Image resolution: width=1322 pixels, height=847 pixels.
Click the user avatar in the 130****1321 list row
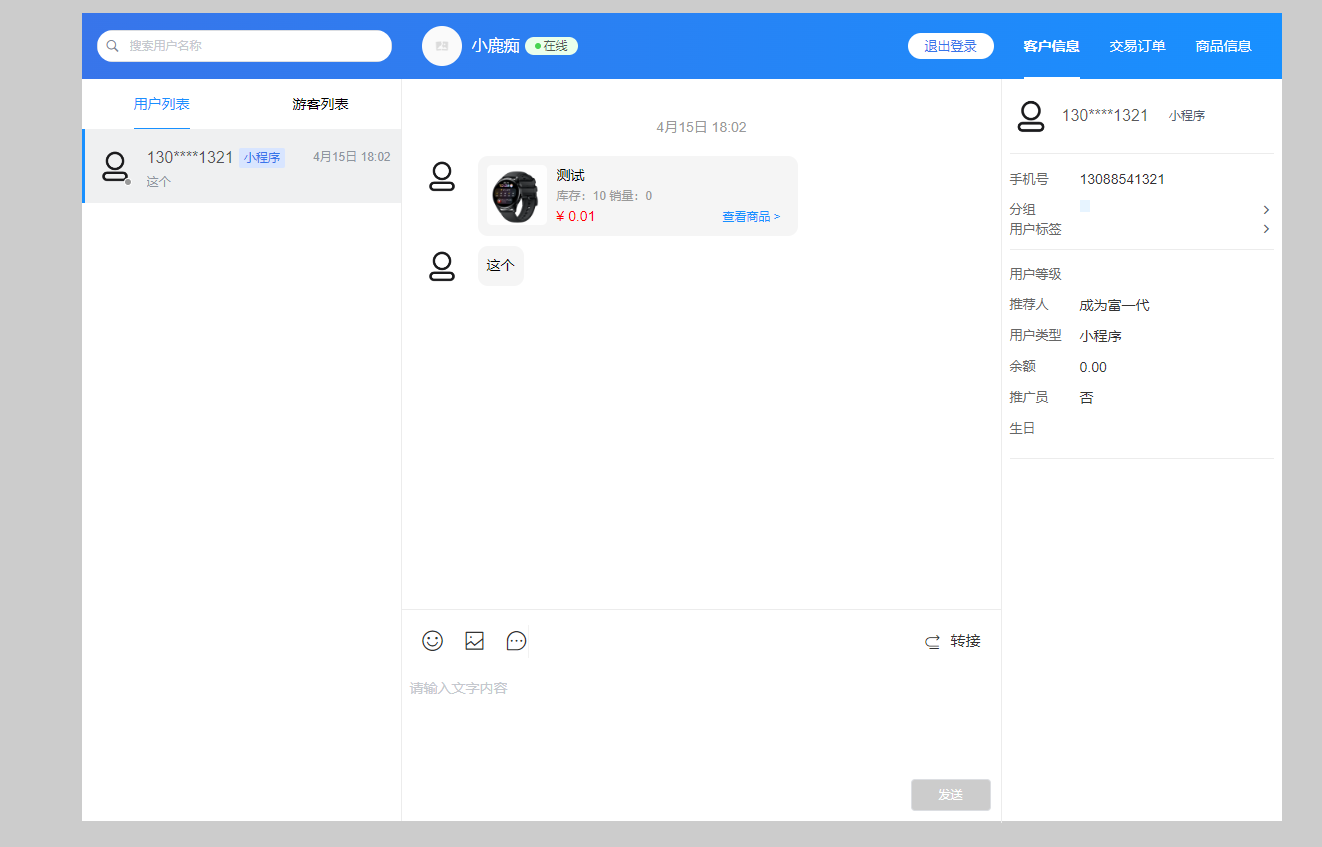[115, 166]
